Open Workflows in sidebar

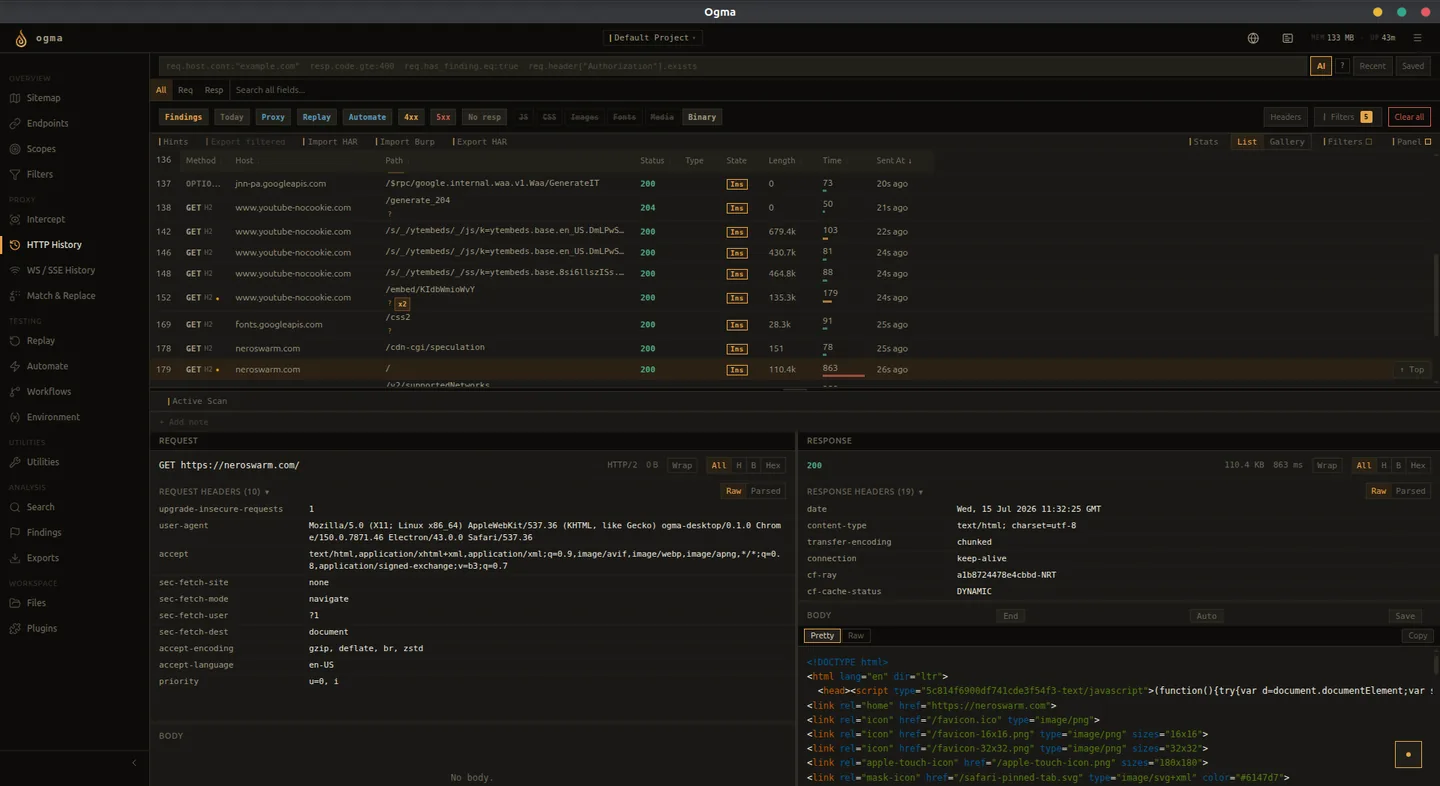point(48,391)
